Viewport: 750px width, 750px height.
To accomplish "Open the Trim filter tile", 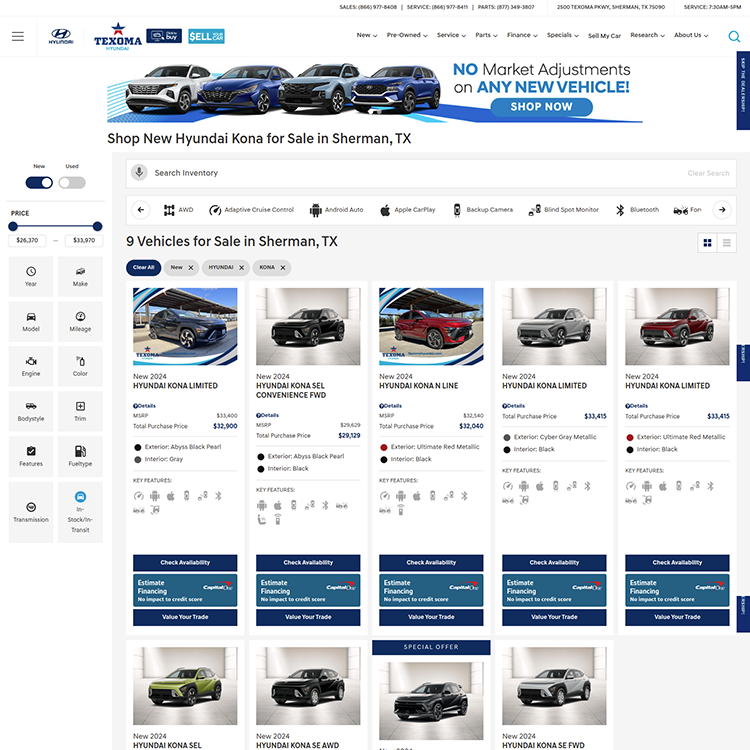I will pos(80,411).
